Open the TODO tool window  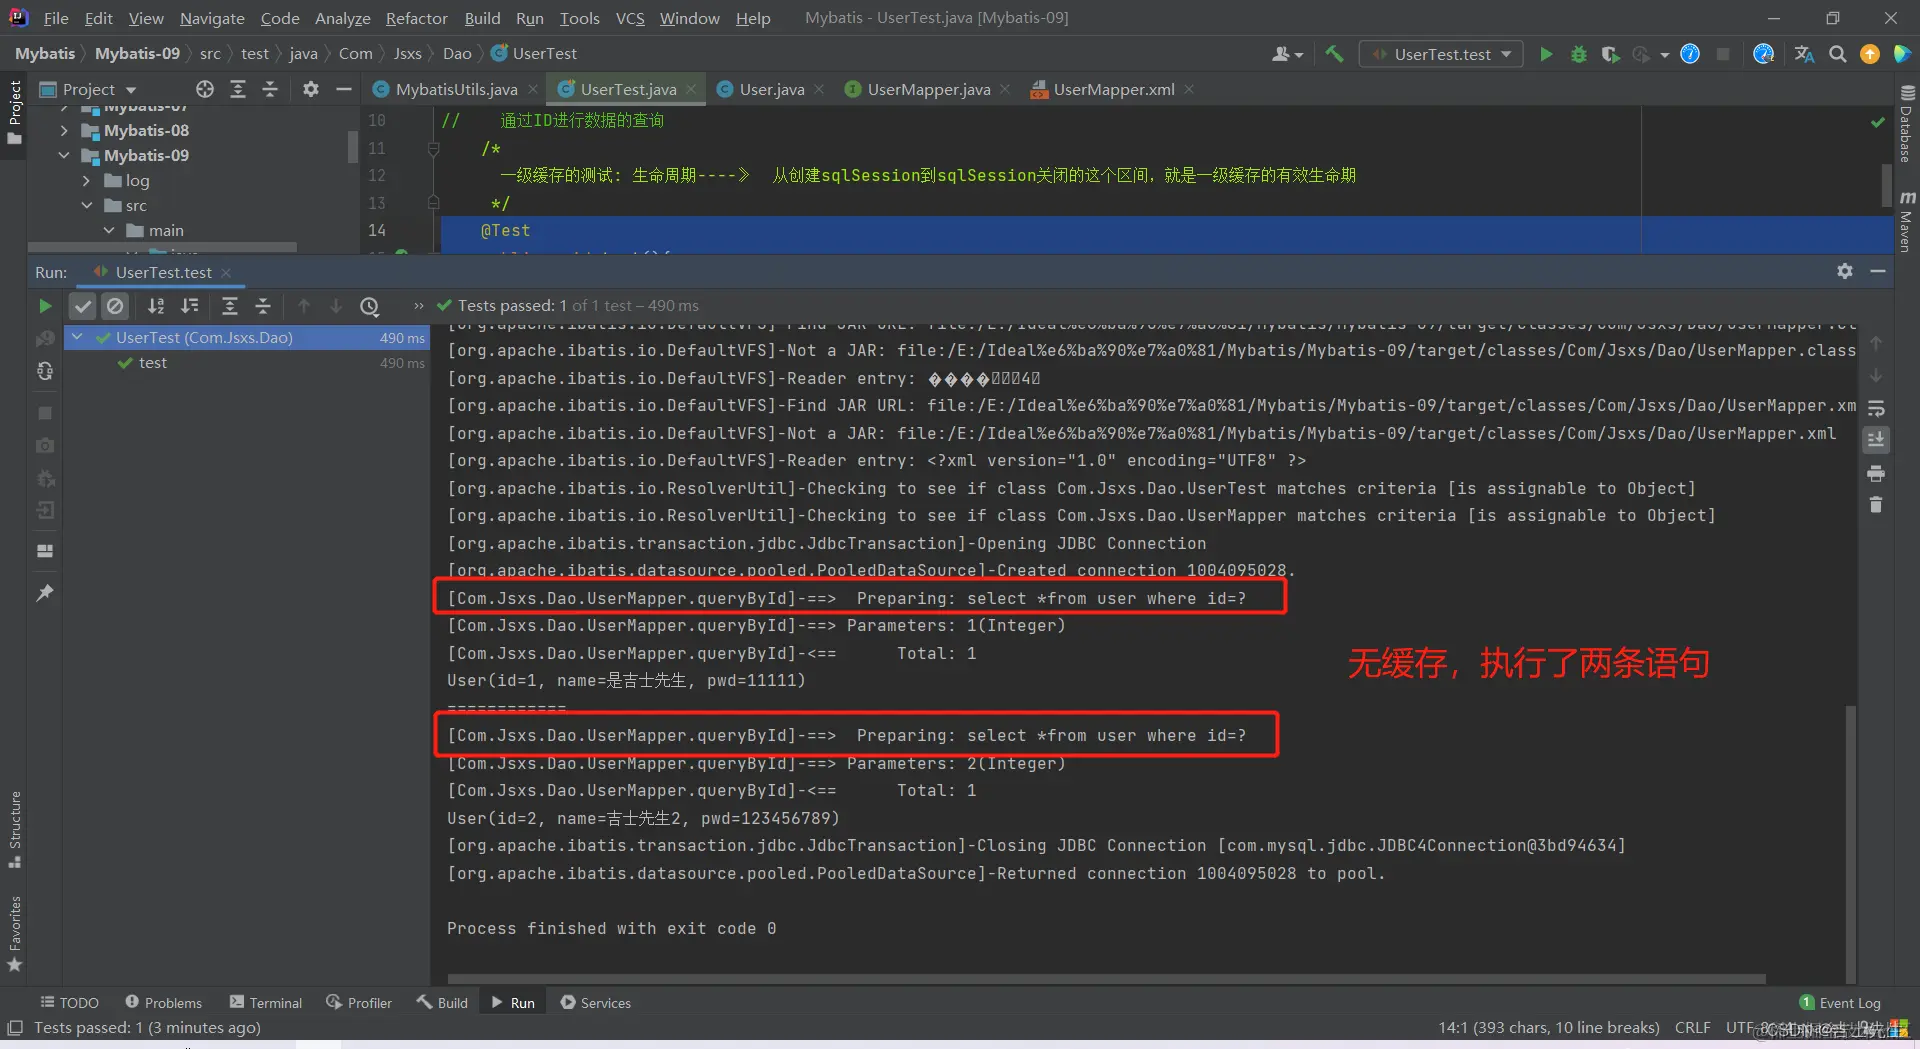click(x=69, y=1002)
